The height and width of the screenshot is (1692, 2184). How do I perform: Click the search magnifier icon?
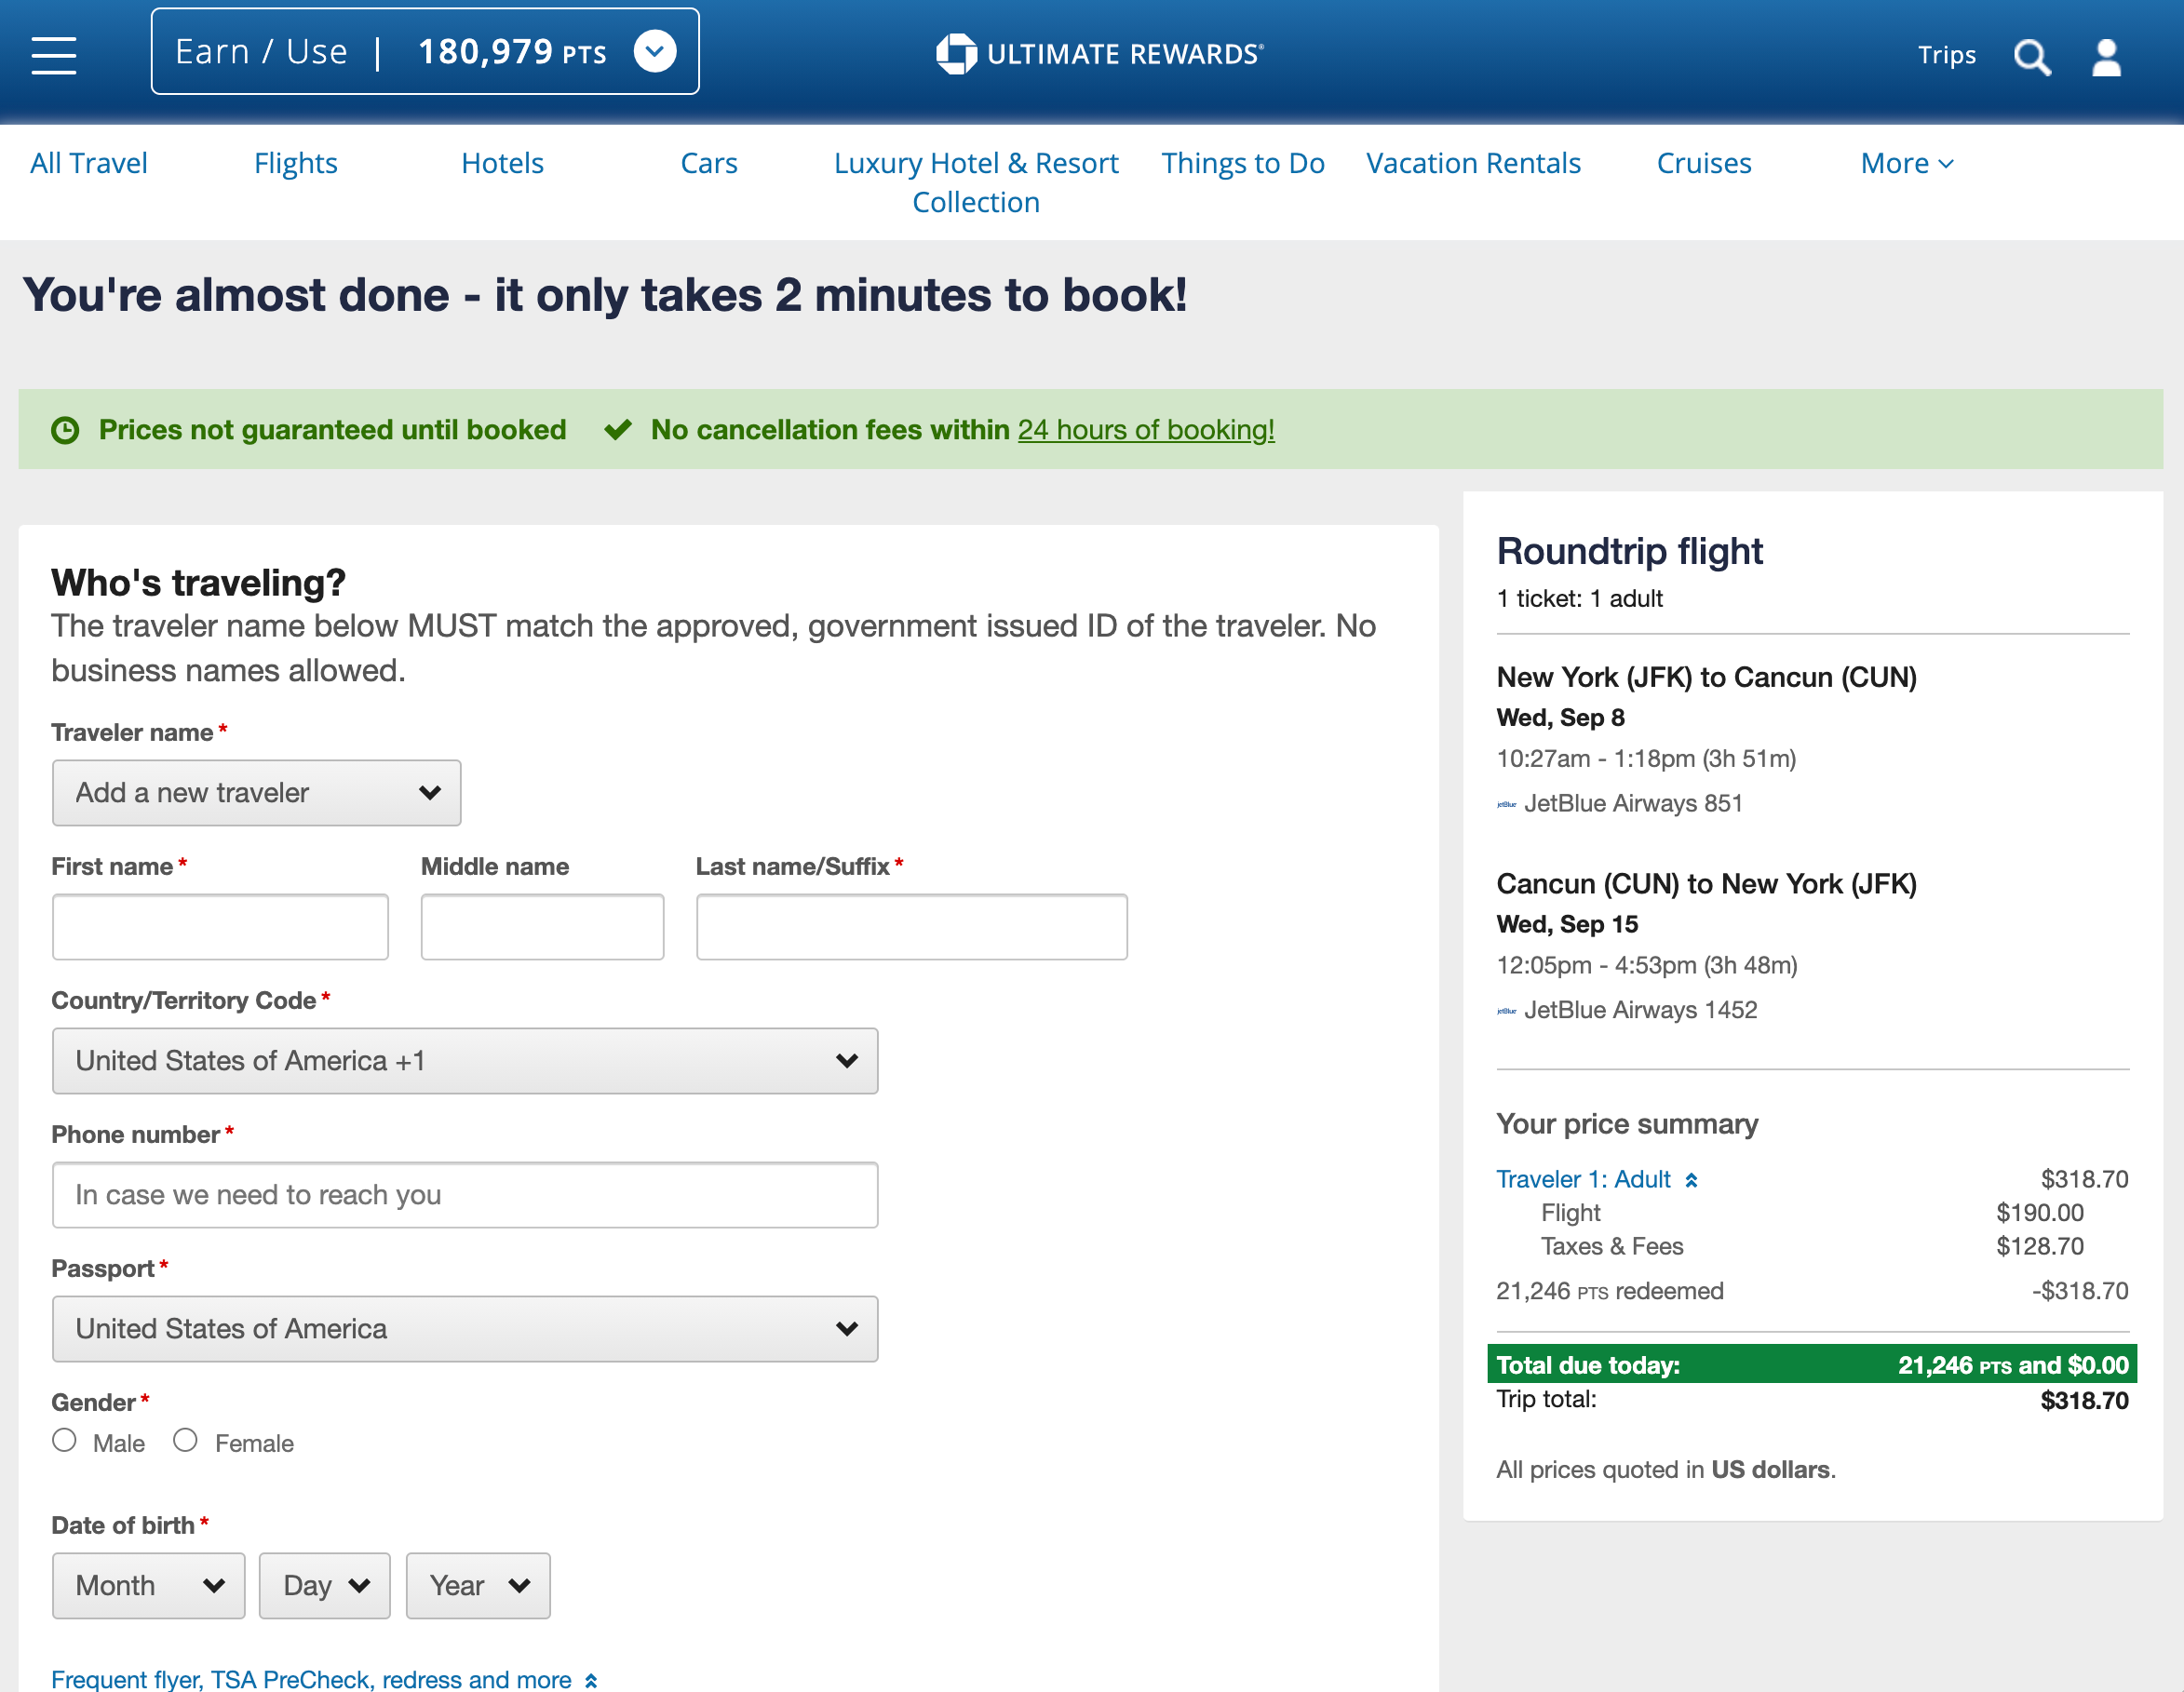point(2031,57)
